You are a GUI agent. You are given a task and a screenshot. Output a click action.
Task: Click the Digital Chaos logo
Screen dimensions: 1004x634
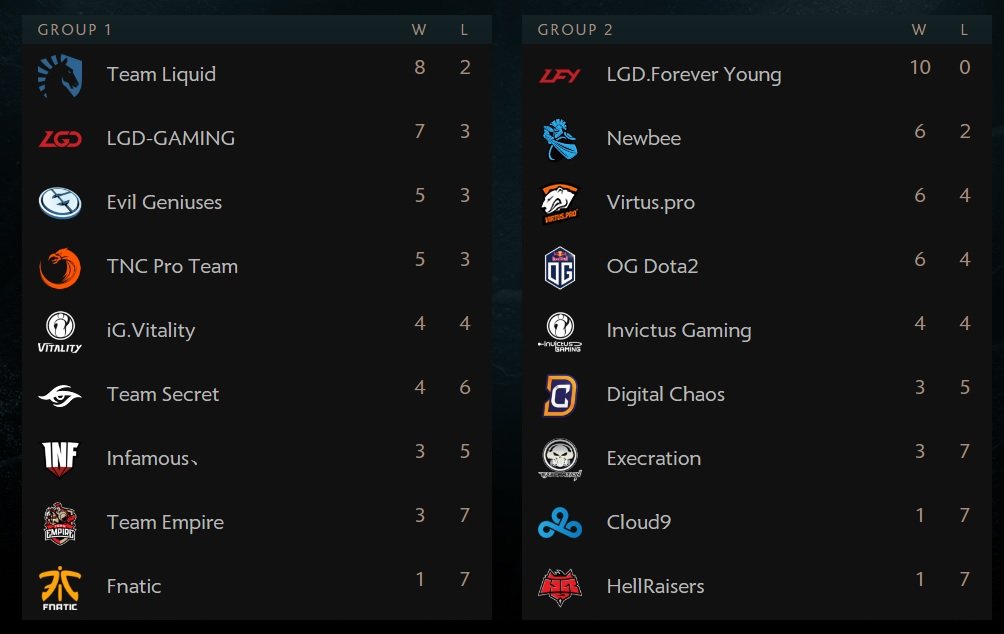[x=560, y=395]
